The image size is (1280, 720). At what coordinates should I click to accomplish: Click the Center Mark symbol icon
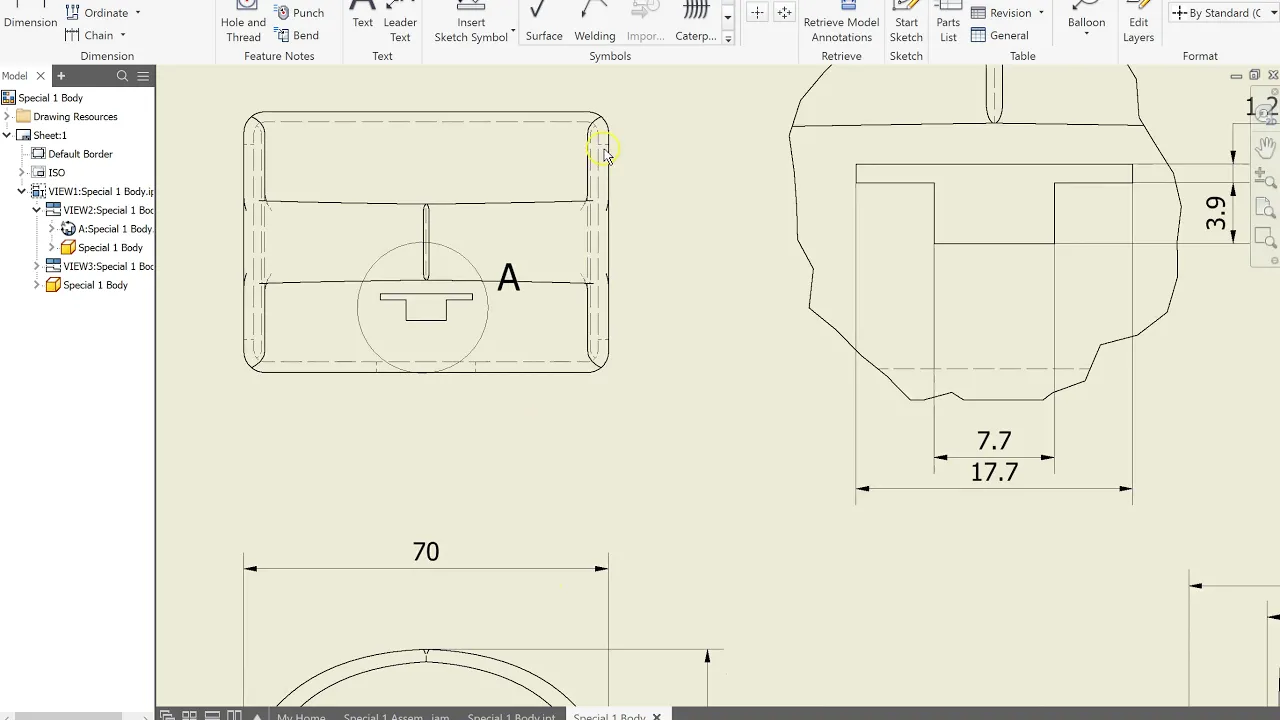(x=757, y=13)
